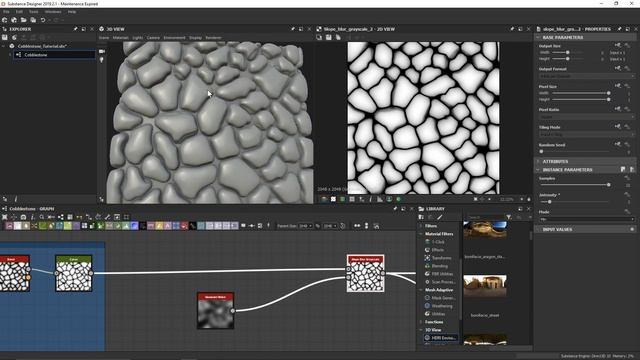The width and height of the screenshot is (640, 360).
Task: Open the 3D View Lights menu
Action: click(138, 38)
